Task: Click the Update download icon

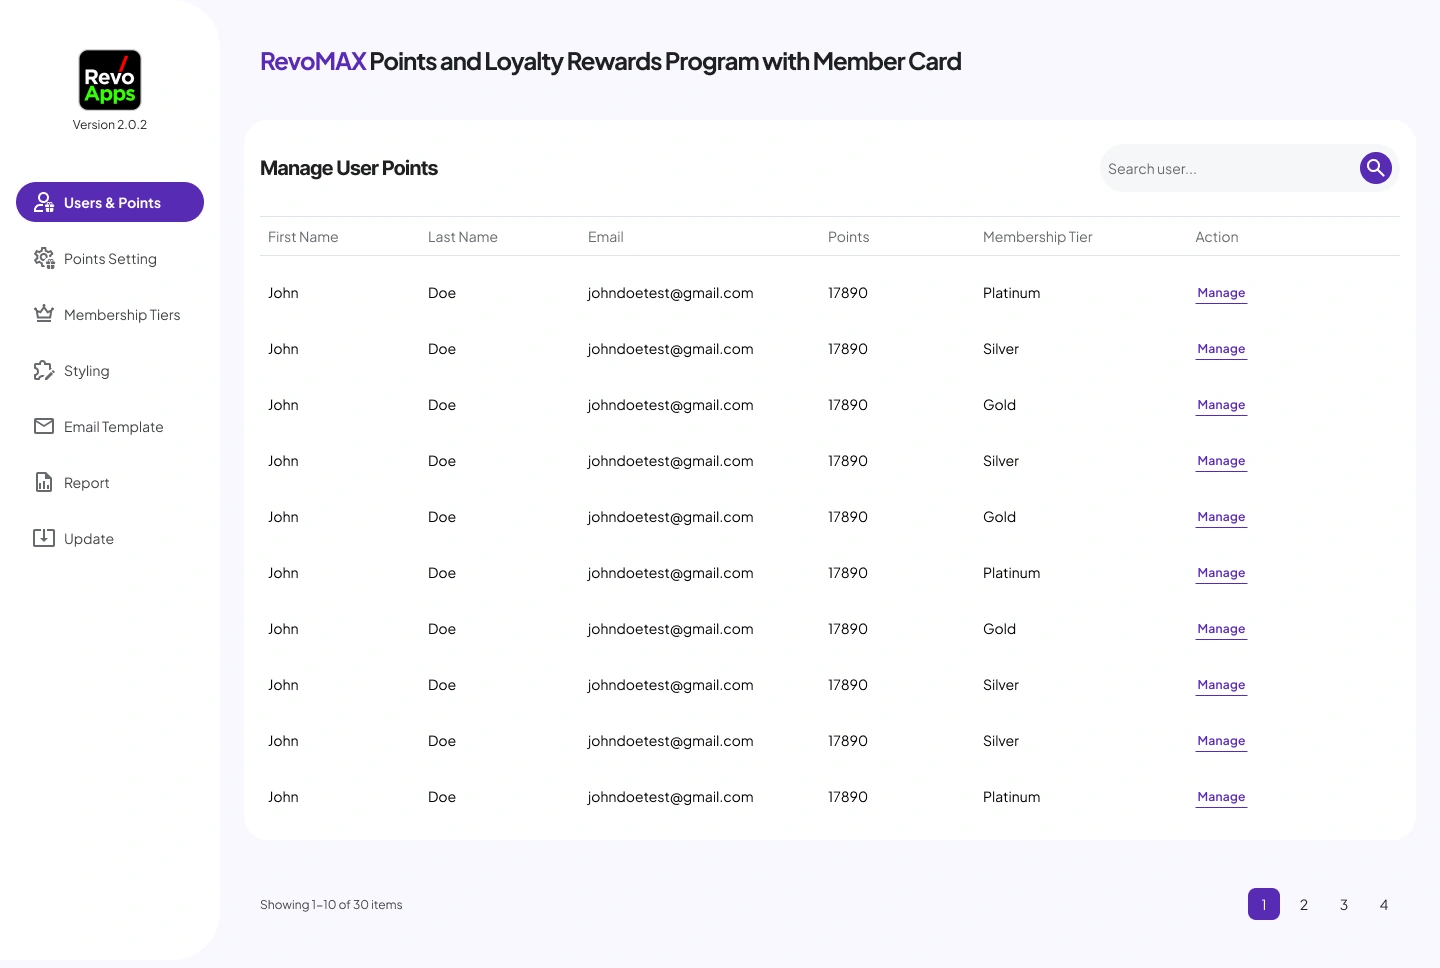Action: pyautogui.click(x=44, y=538)
